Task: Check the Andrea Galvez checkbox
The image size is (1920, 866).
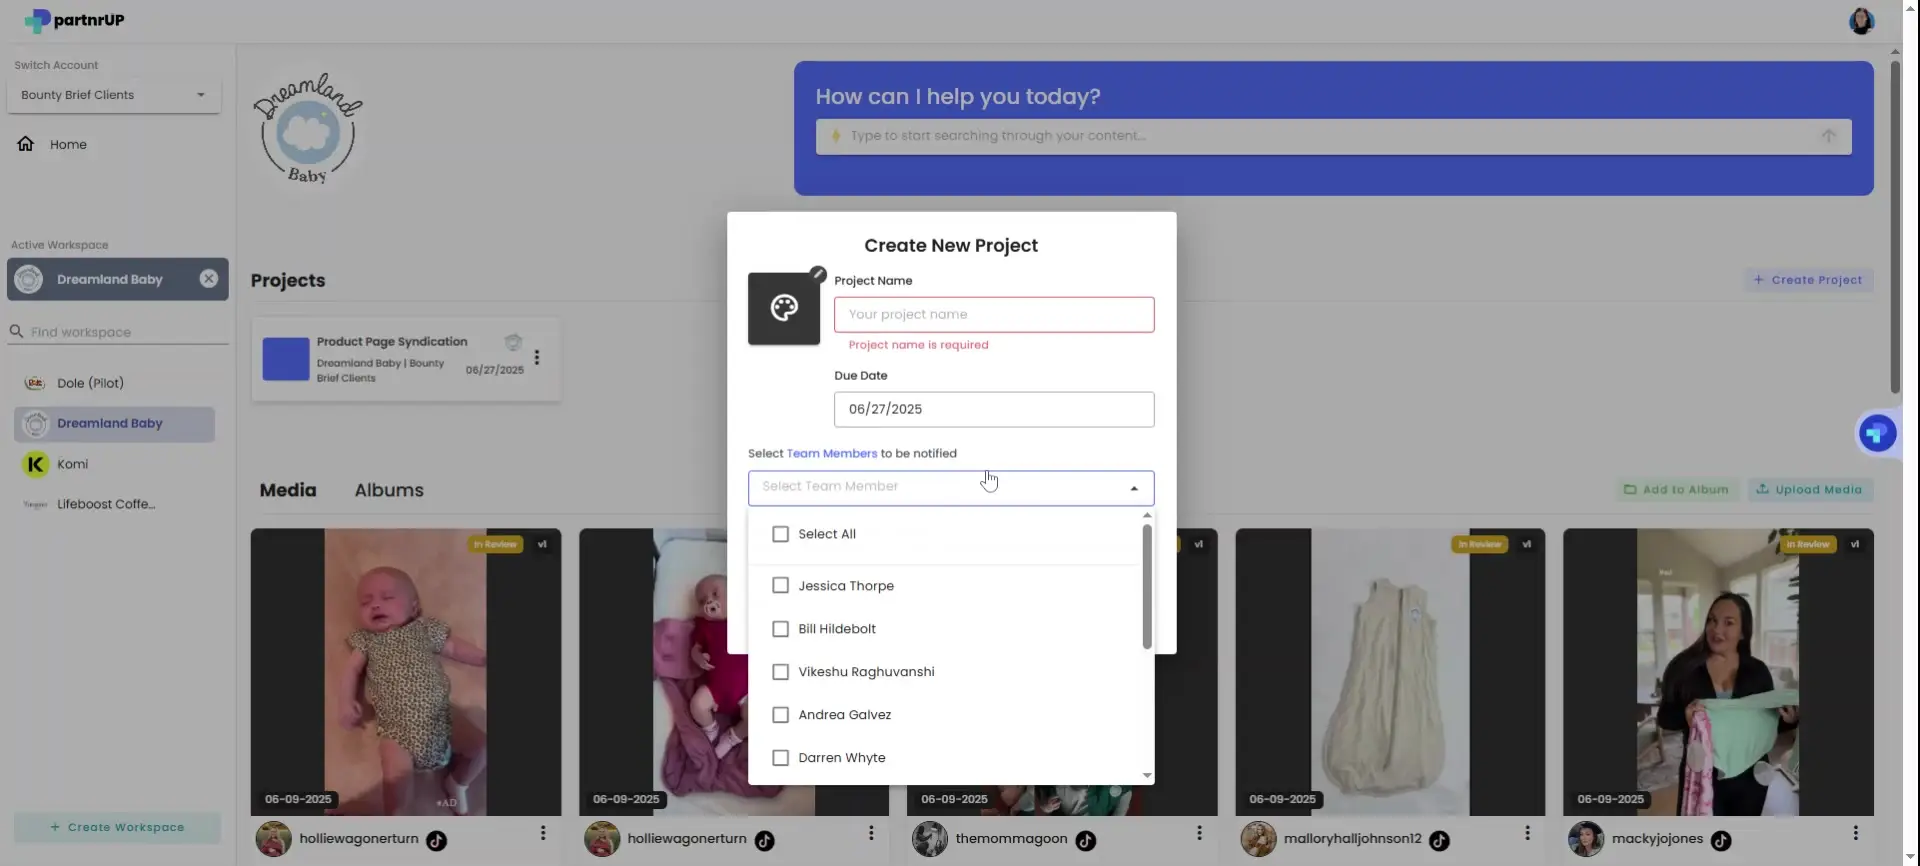Action: point(780,715)
